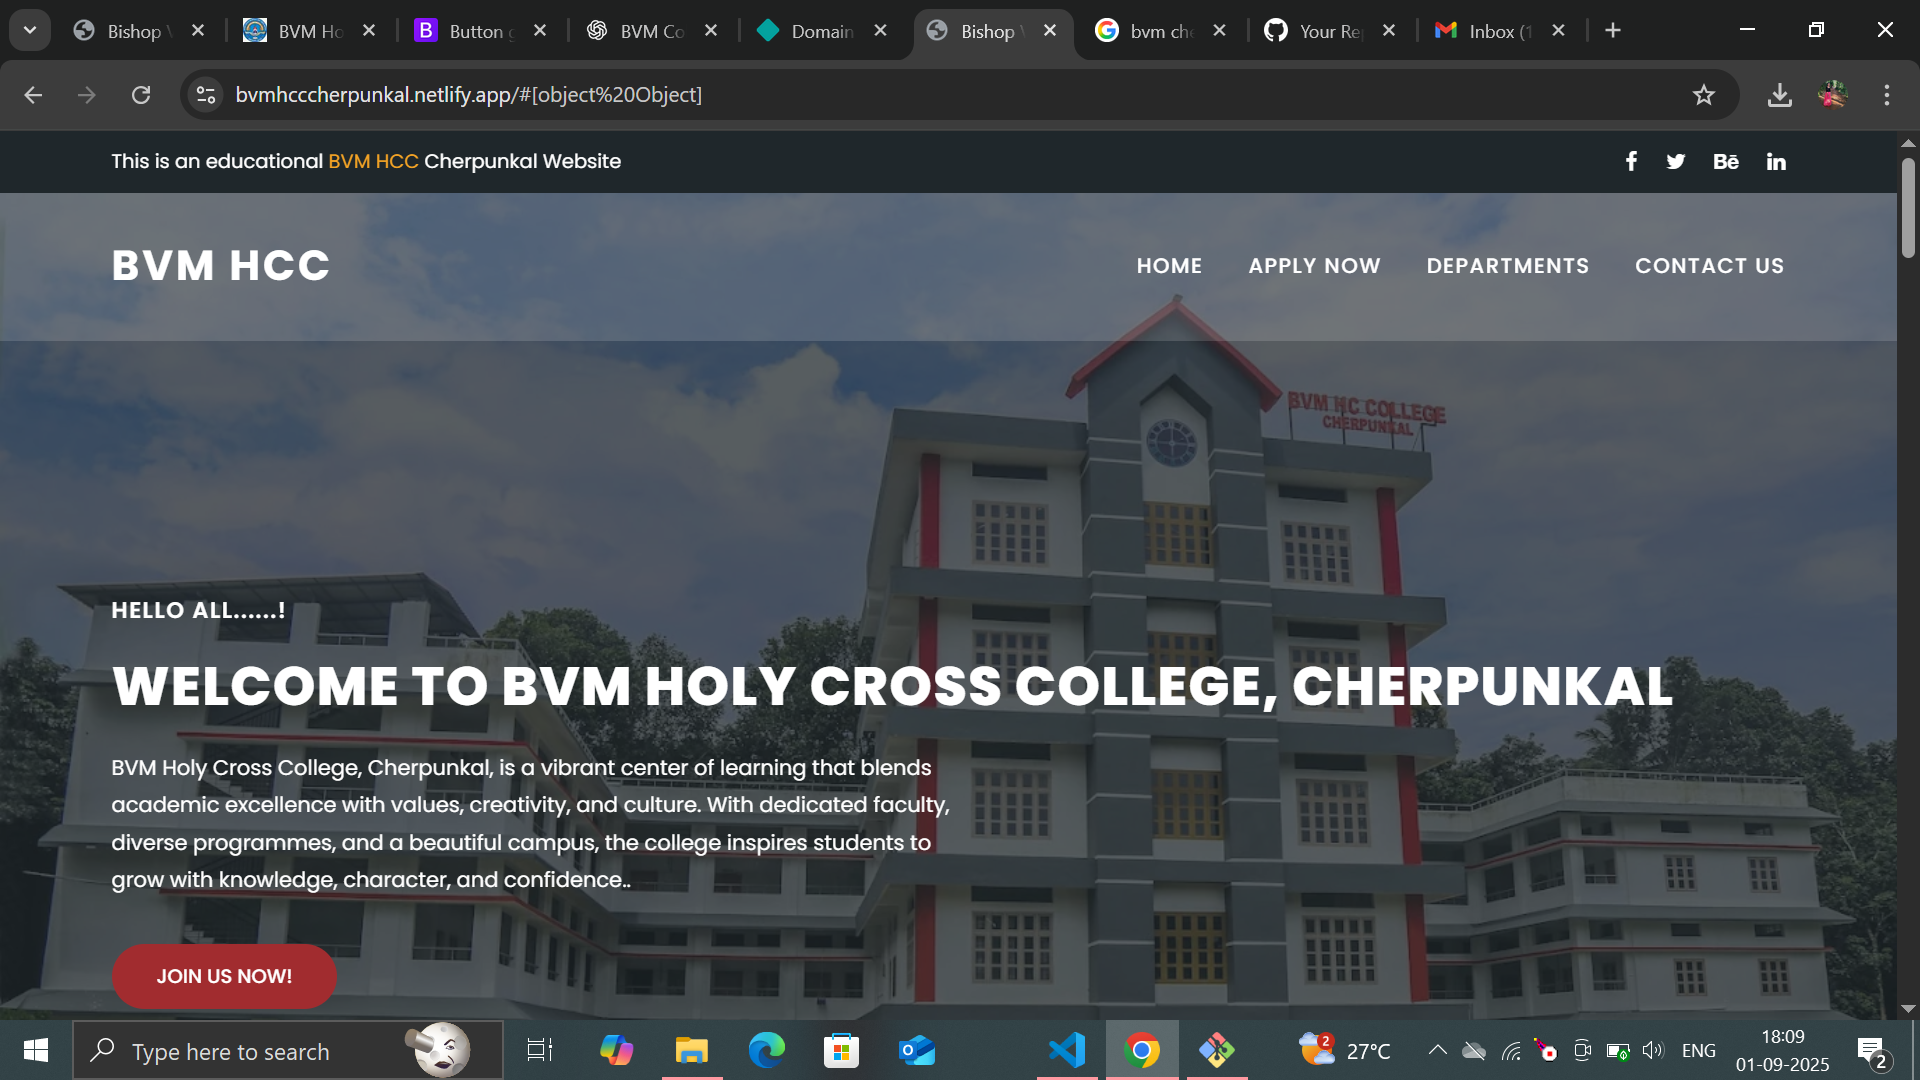The image size is (1920, 1080).
Task: Bookmark this page with star icon
Action: pyautogui.click(x=1704, y=95)
